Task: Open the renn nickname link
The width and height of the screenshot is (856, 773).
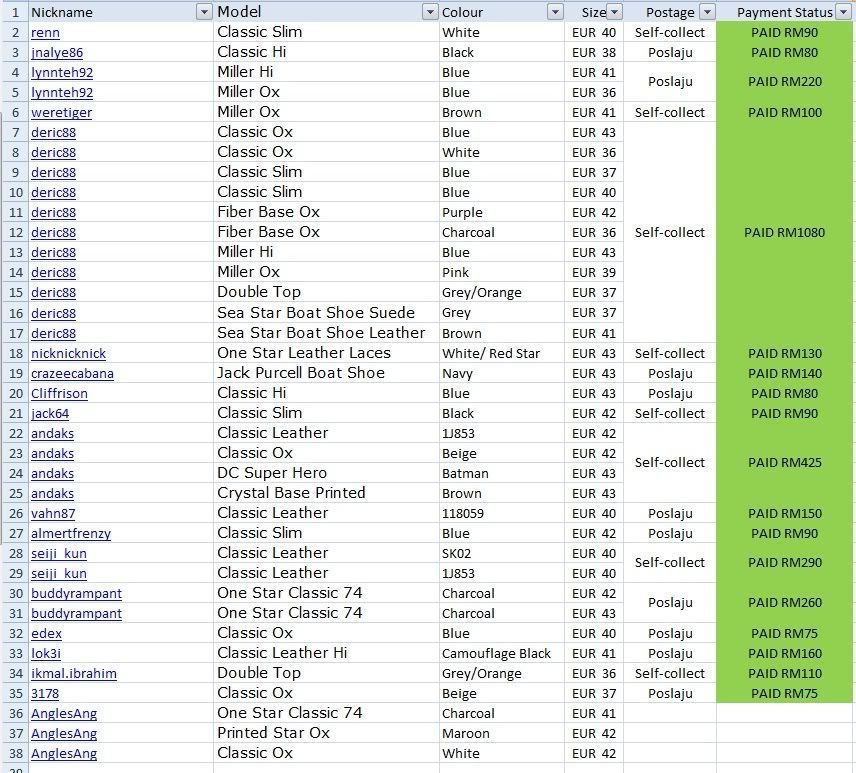Action: click(45, 33)
